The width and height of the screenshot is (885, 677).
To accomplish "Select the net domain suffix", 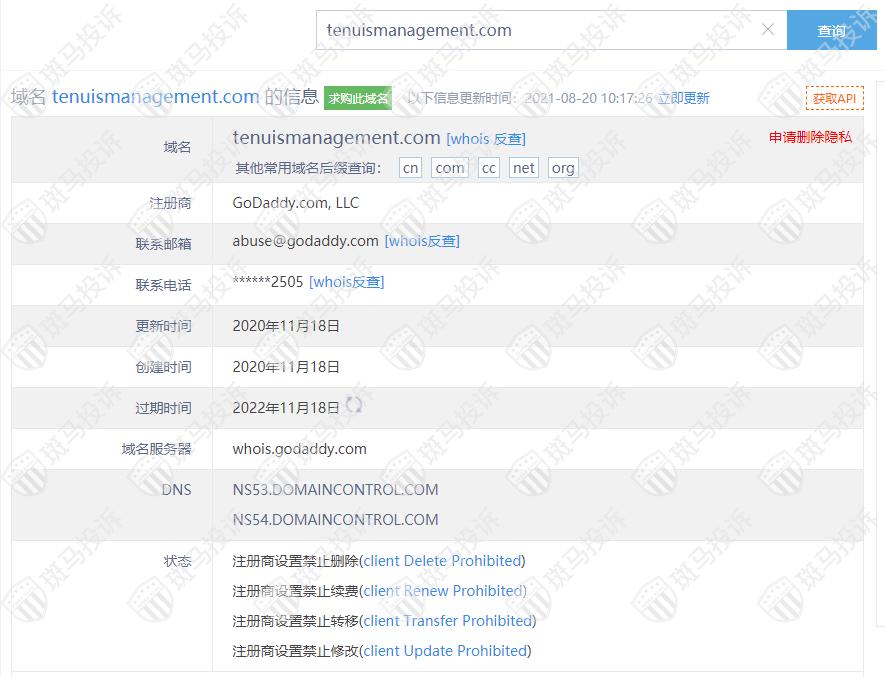I will coord(523,168).
